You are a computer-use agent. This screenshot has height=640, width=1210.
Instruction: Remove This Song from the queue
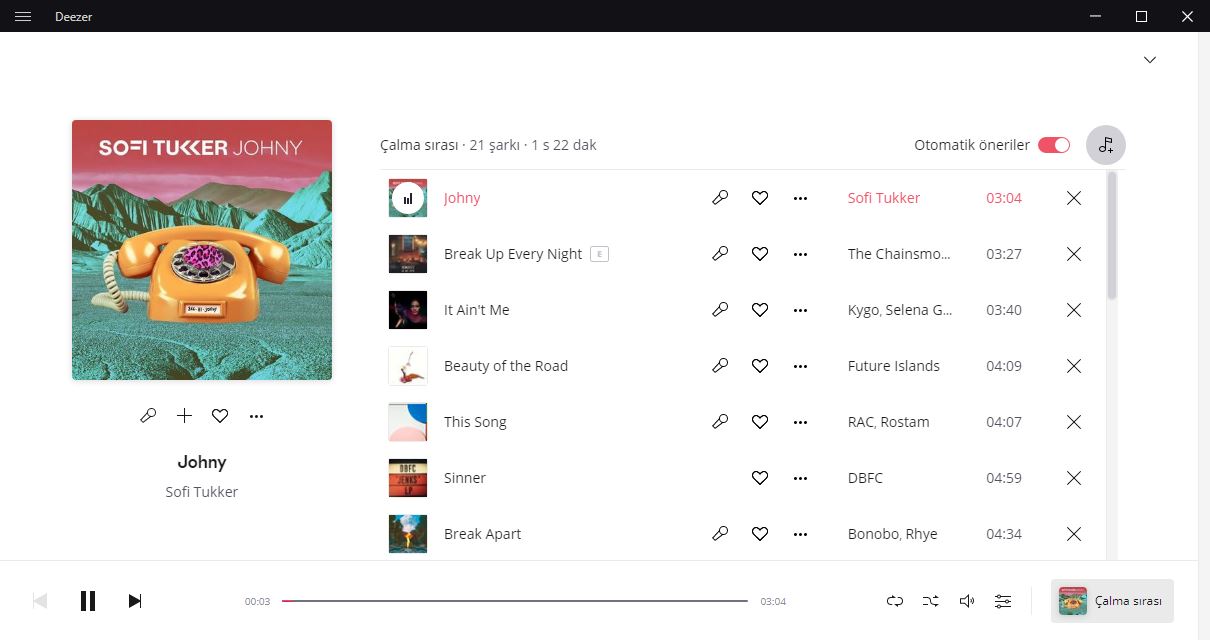coord(1074,422)
